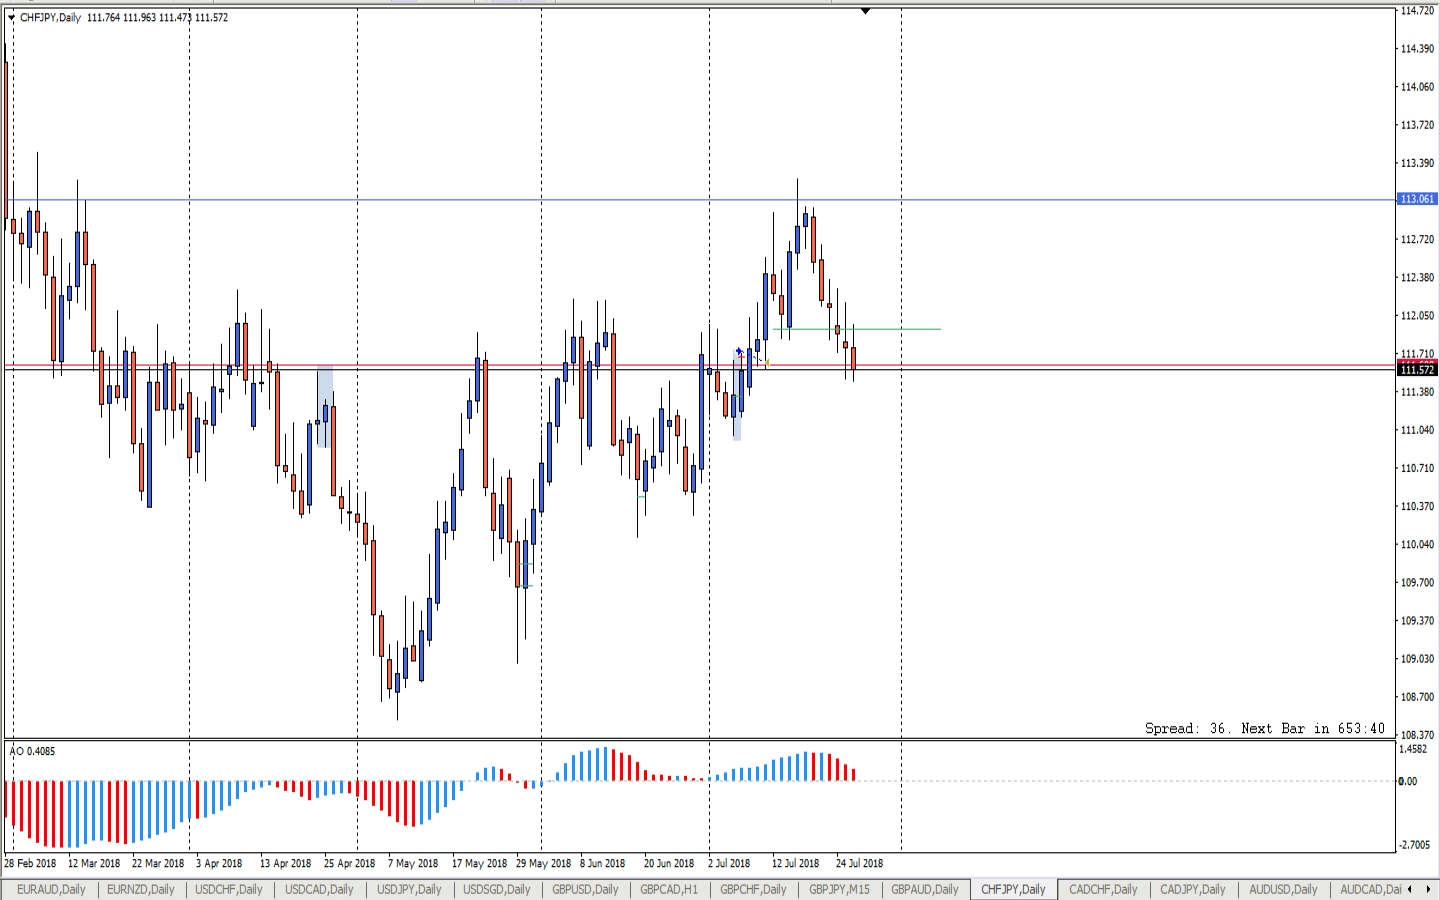Open the EURNZD,Daily chart tab
This screenshot has height=900, width=1440.
(x=141, y=889)
